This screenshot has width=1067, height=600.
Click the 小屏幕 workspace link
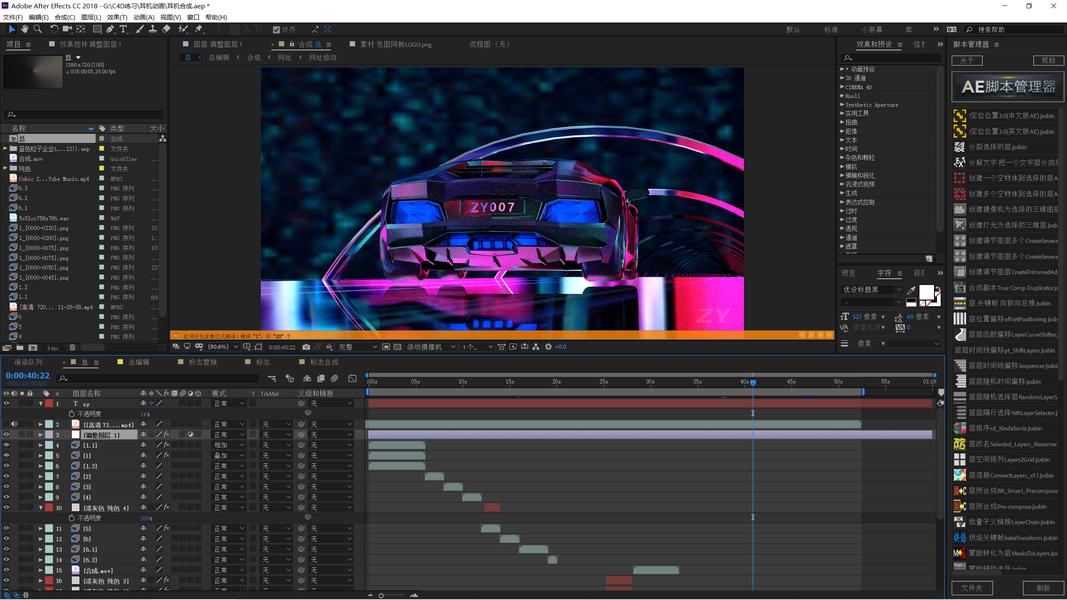pos(872,29)
